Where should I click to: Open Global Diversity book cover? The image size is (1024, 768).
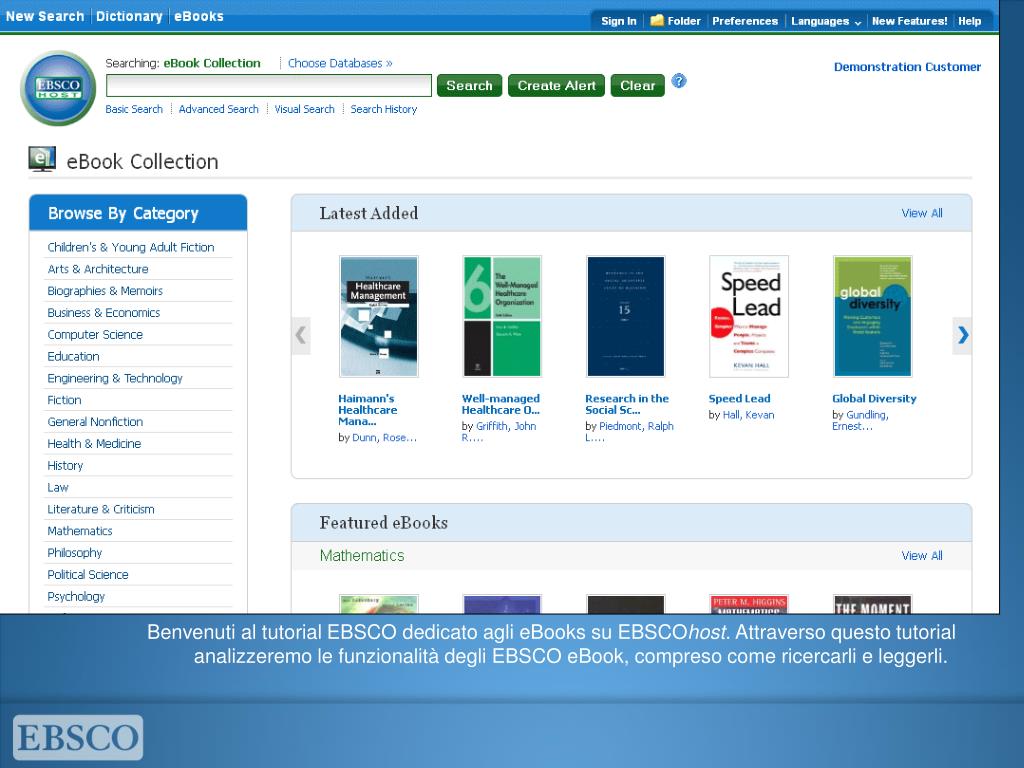point(872,316)
